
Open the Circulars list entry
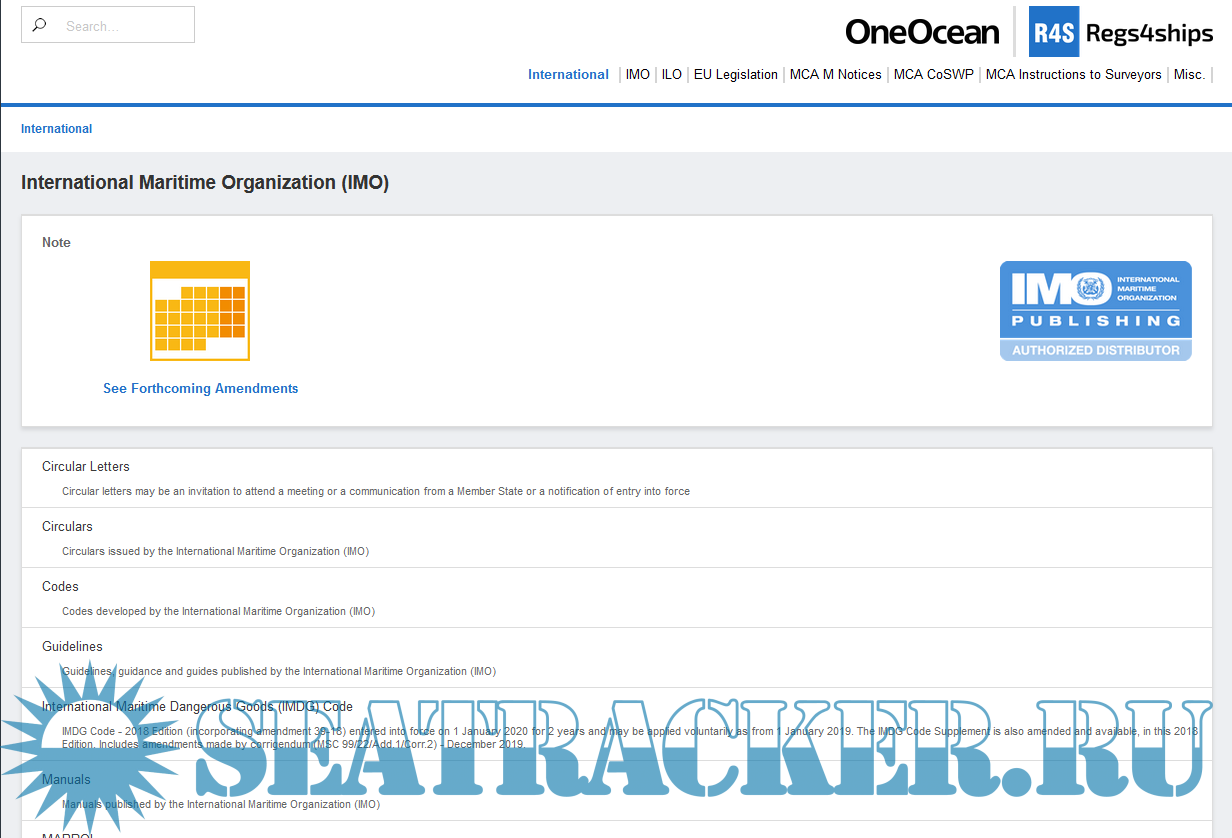point(67,526)
